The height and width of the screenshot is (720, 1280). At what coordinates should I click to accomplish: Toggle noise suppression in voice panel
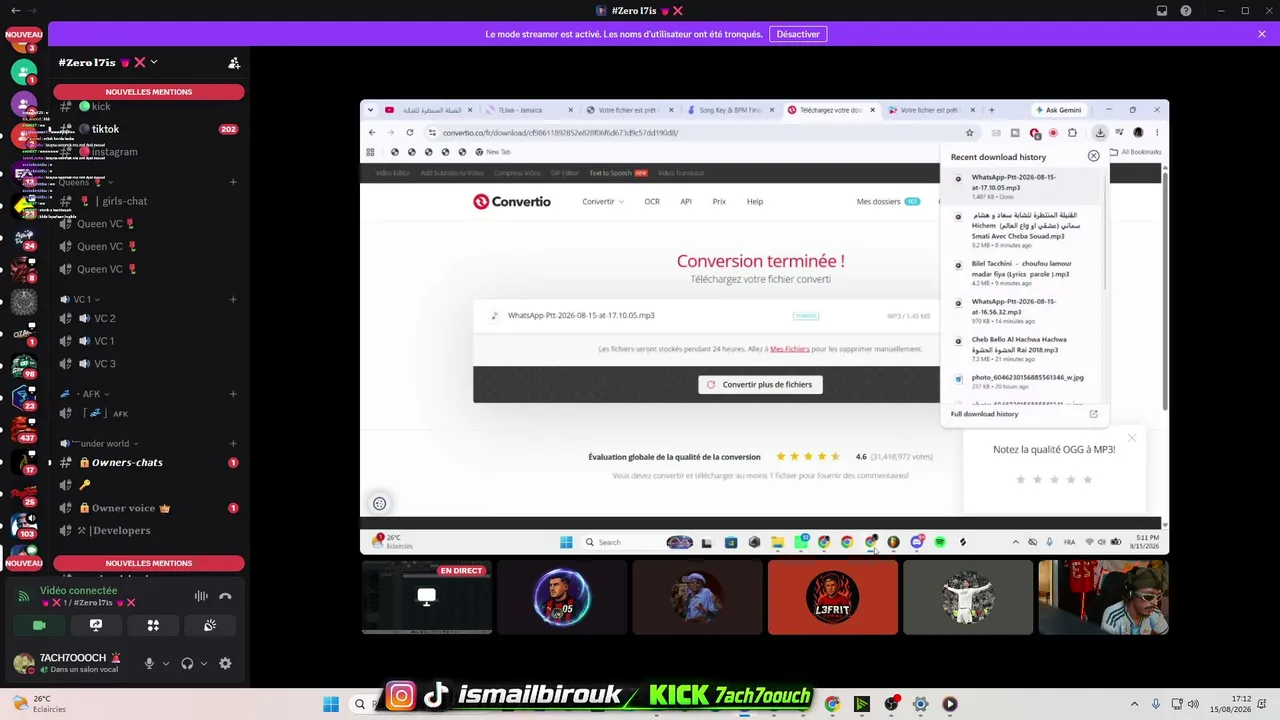coord(201,596)
